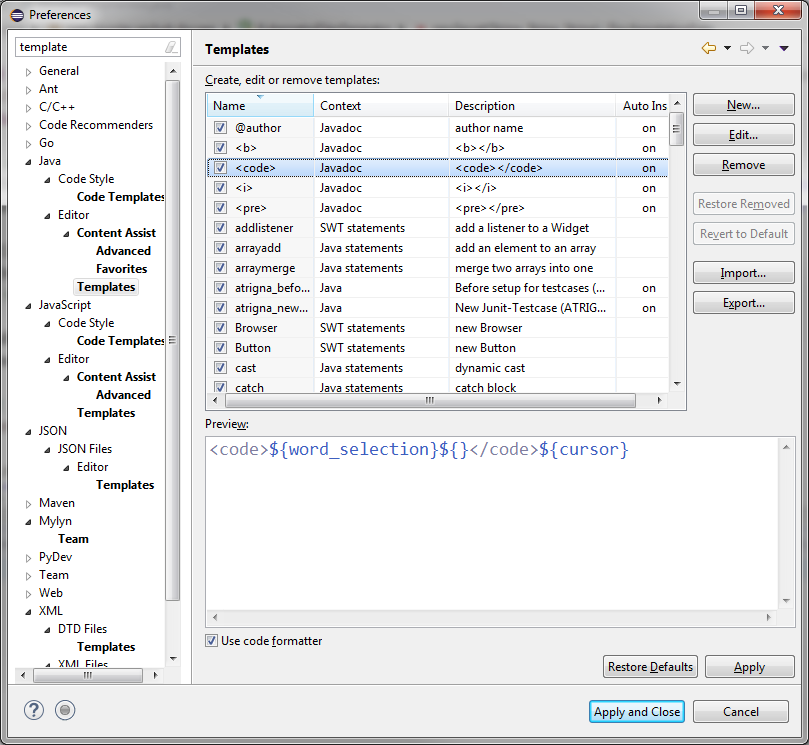Viewport: 809px width, 745px height.
Task: Select the arraymerge template row
Action: click(x=438, y=268)
